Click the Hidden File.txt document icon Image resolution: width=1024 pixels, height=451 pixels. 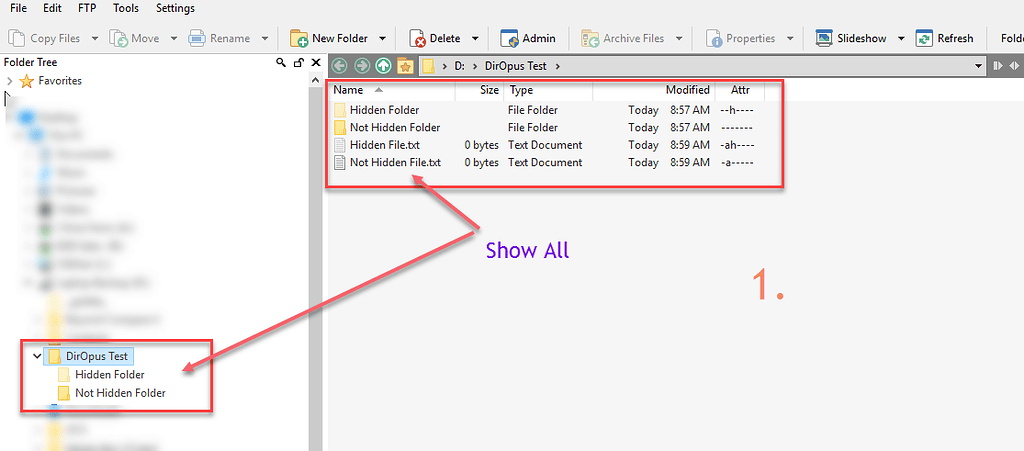(339, 145)
